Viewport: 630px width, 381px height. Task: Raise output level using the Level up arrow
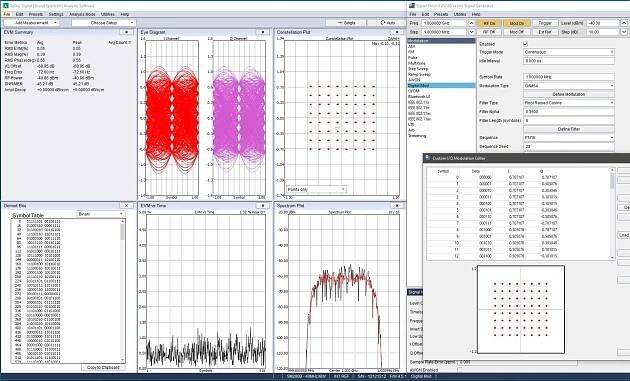(624, 23)
